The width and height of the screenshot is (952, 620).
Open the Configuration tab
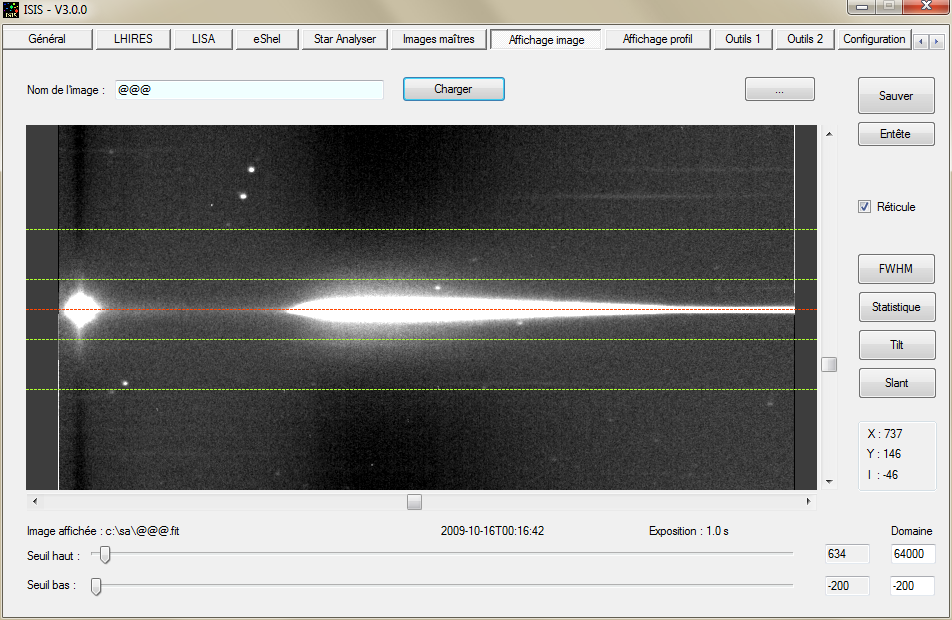point(873,39)
